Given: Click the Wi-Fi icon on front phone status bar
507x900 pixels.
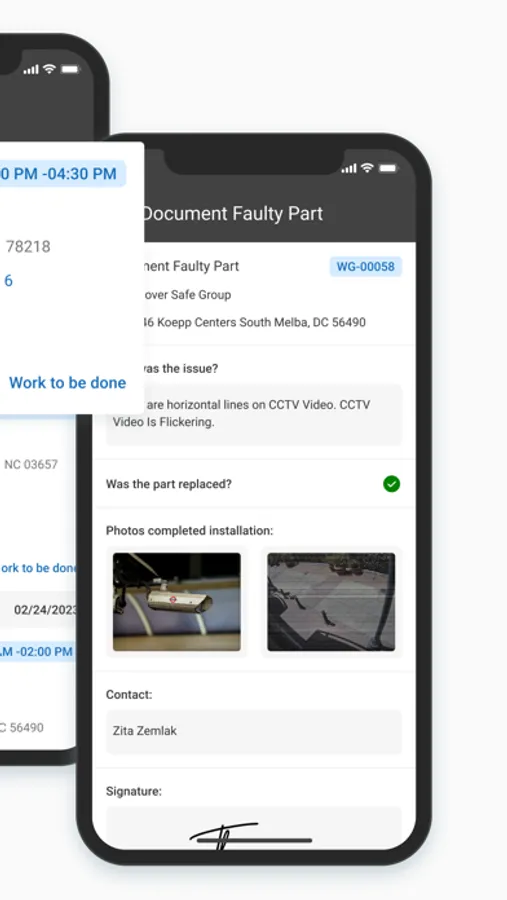Looking at the screenshot, I should pos(367,168).
